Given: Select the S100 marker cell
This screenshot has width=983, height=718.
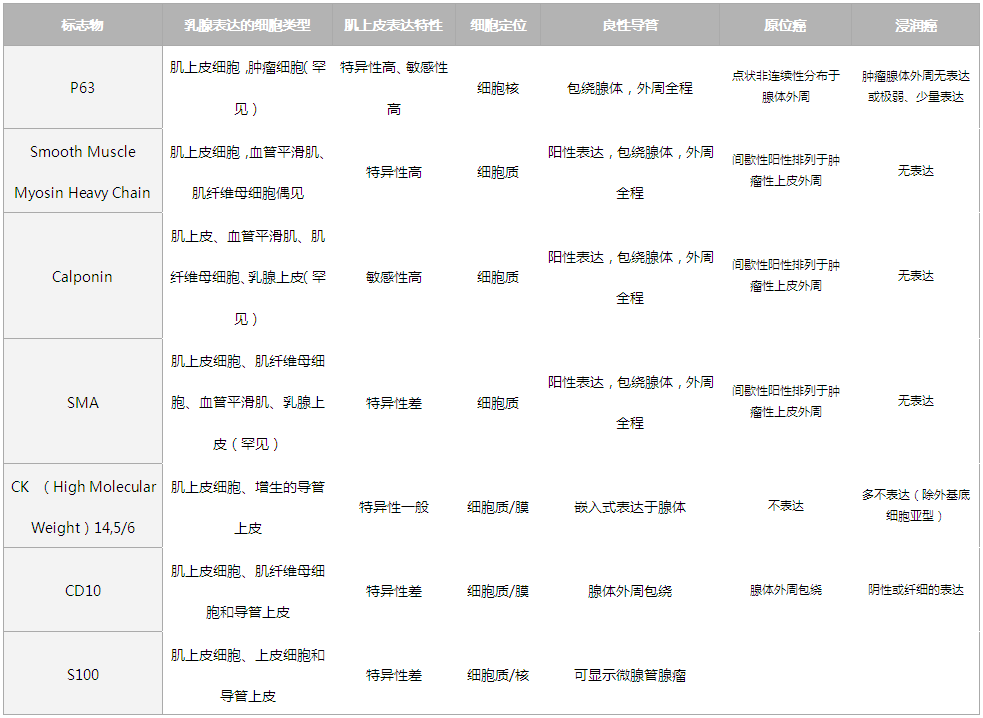Looking at the screenshot, I should [83, 675].
